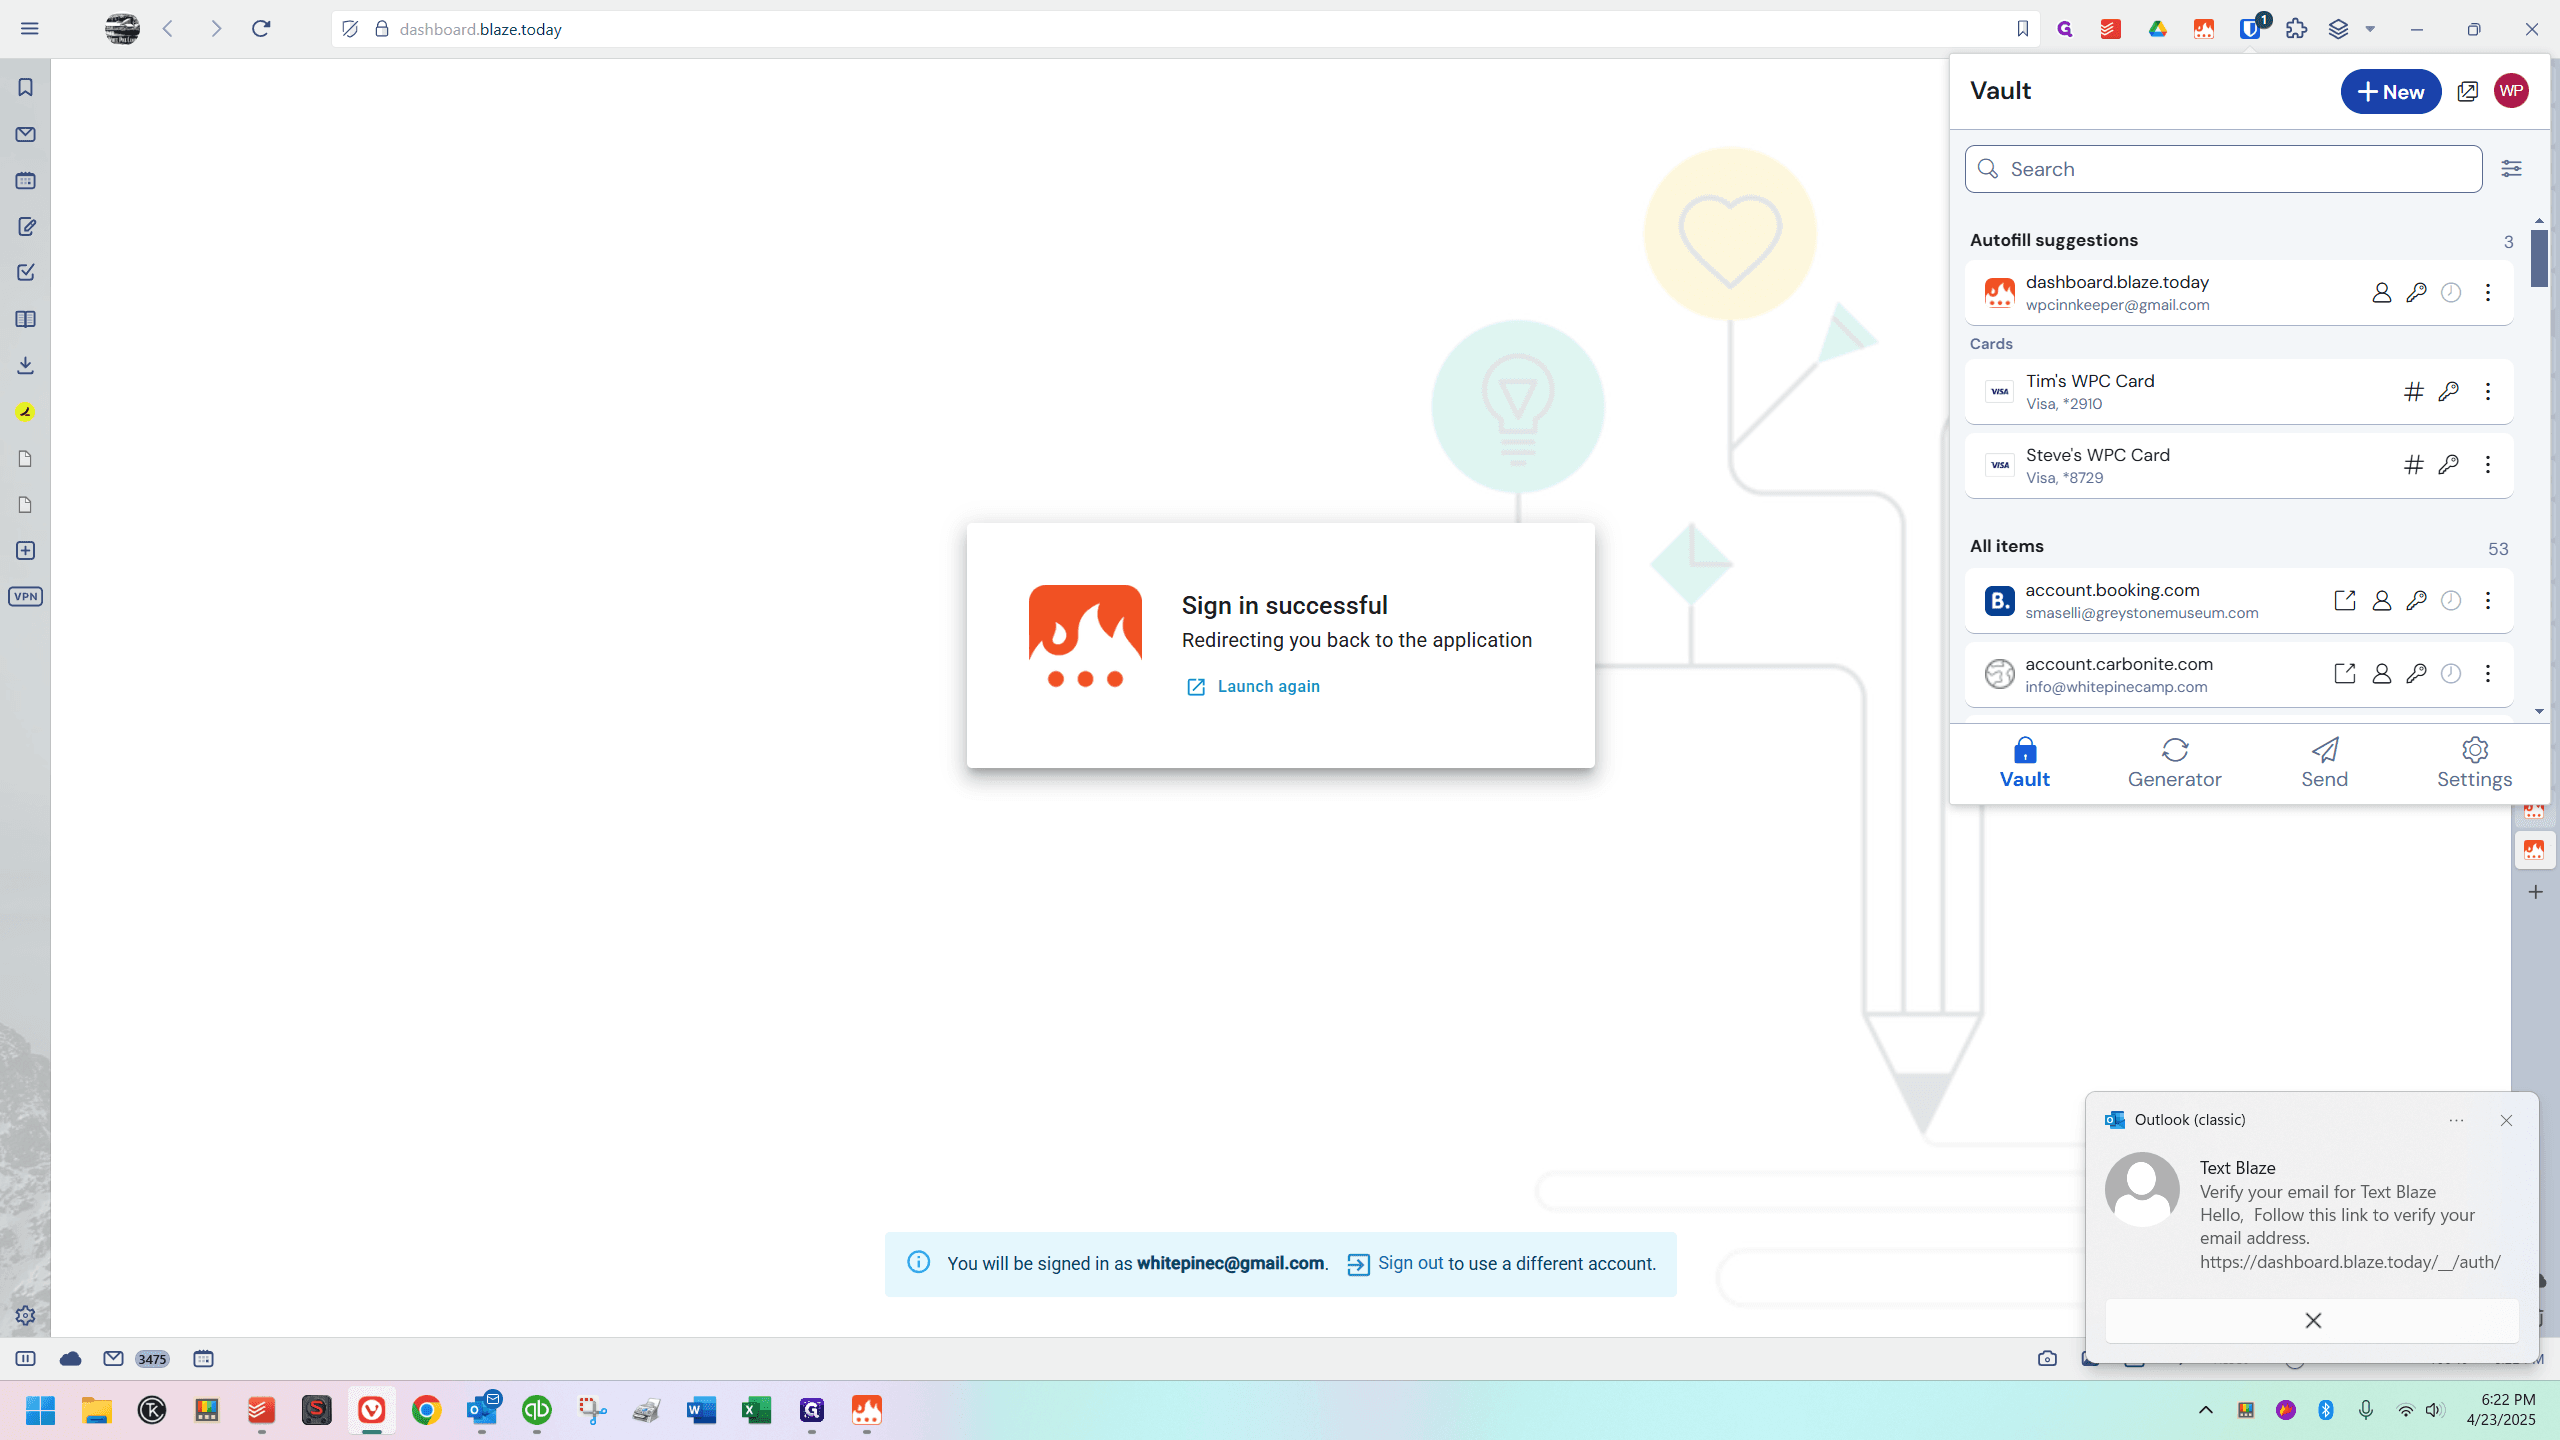The width and height of the screenshot is (2560, 1440).
Task: Open the Windows Start menu
Action: pyautogui.click(x=40, y=1411)
